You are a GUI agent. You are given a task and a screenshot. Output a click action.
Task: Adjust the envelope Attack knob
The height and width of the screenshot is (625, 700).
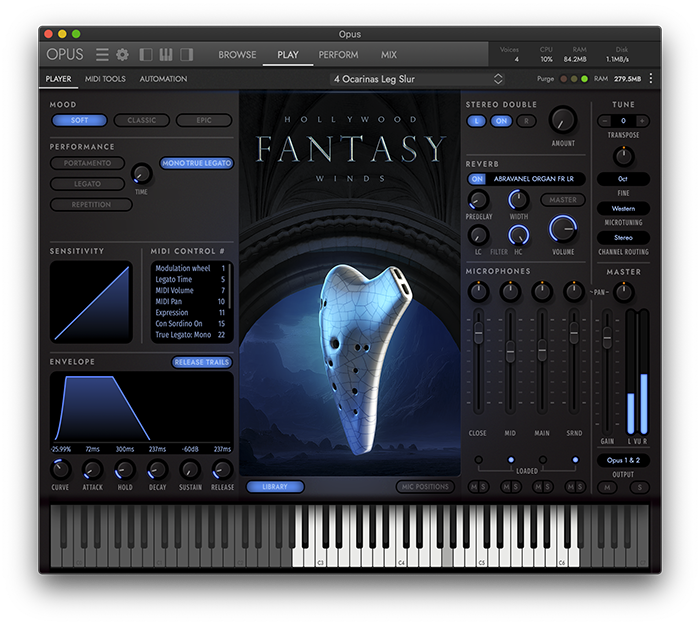click(x=92, y=469)
